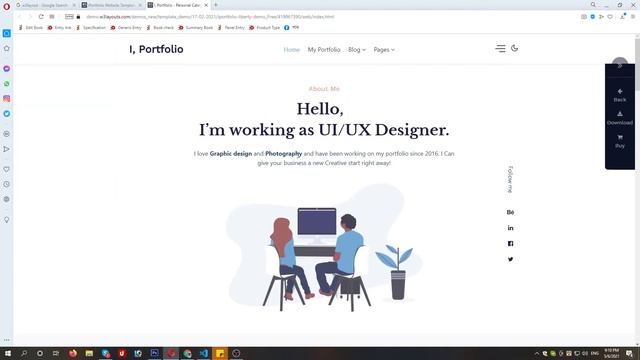640x360 pixels.
Task: Open browser tab search magnifier icon
Action: pos(593,4)
